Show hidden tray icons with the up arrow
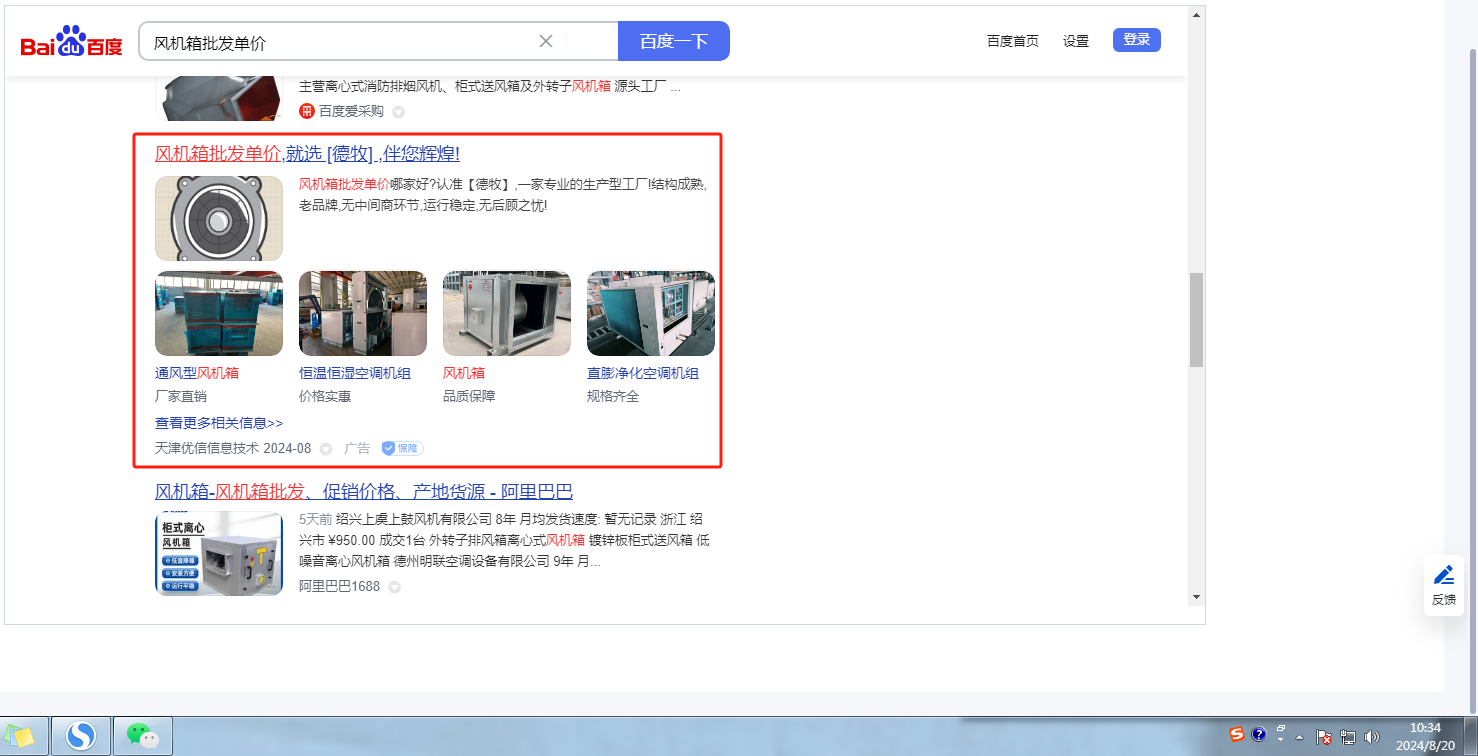 (1300, 737)
